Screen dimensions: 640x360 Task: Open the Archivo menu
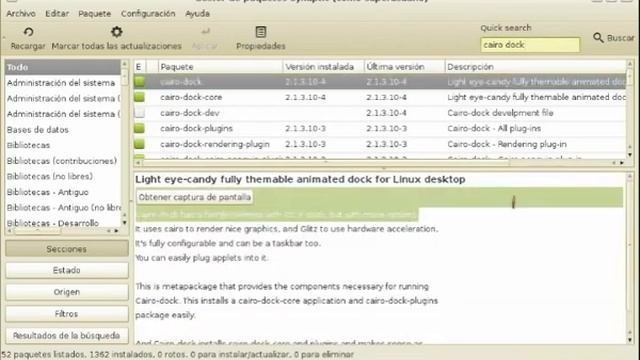[21, 13]
